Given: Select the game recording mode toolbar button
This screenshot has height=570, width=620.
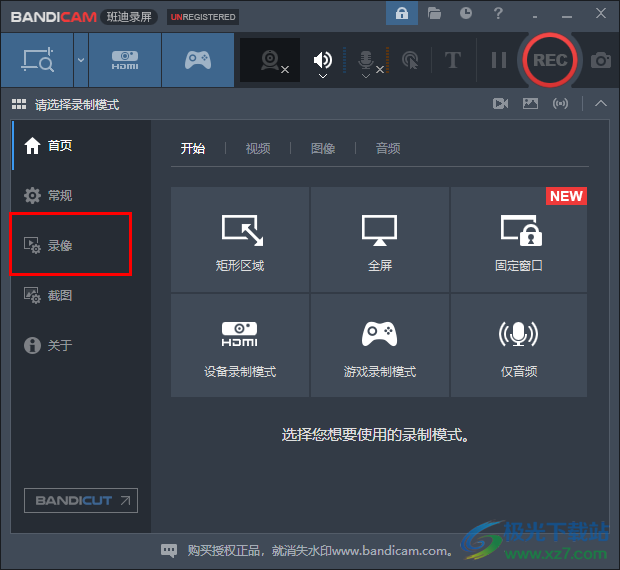Looking at the screenshot, I should tap(198, 60).
